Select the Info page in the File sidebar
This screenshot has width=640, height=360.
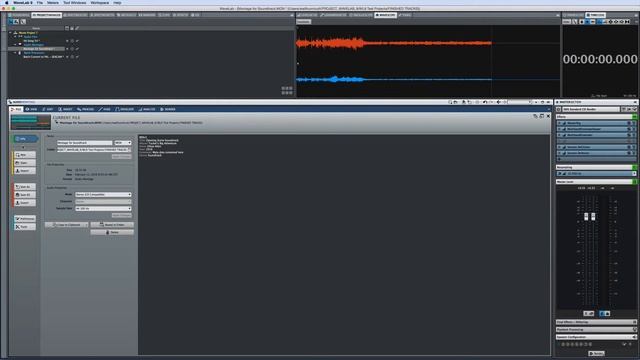pos(25,139)
